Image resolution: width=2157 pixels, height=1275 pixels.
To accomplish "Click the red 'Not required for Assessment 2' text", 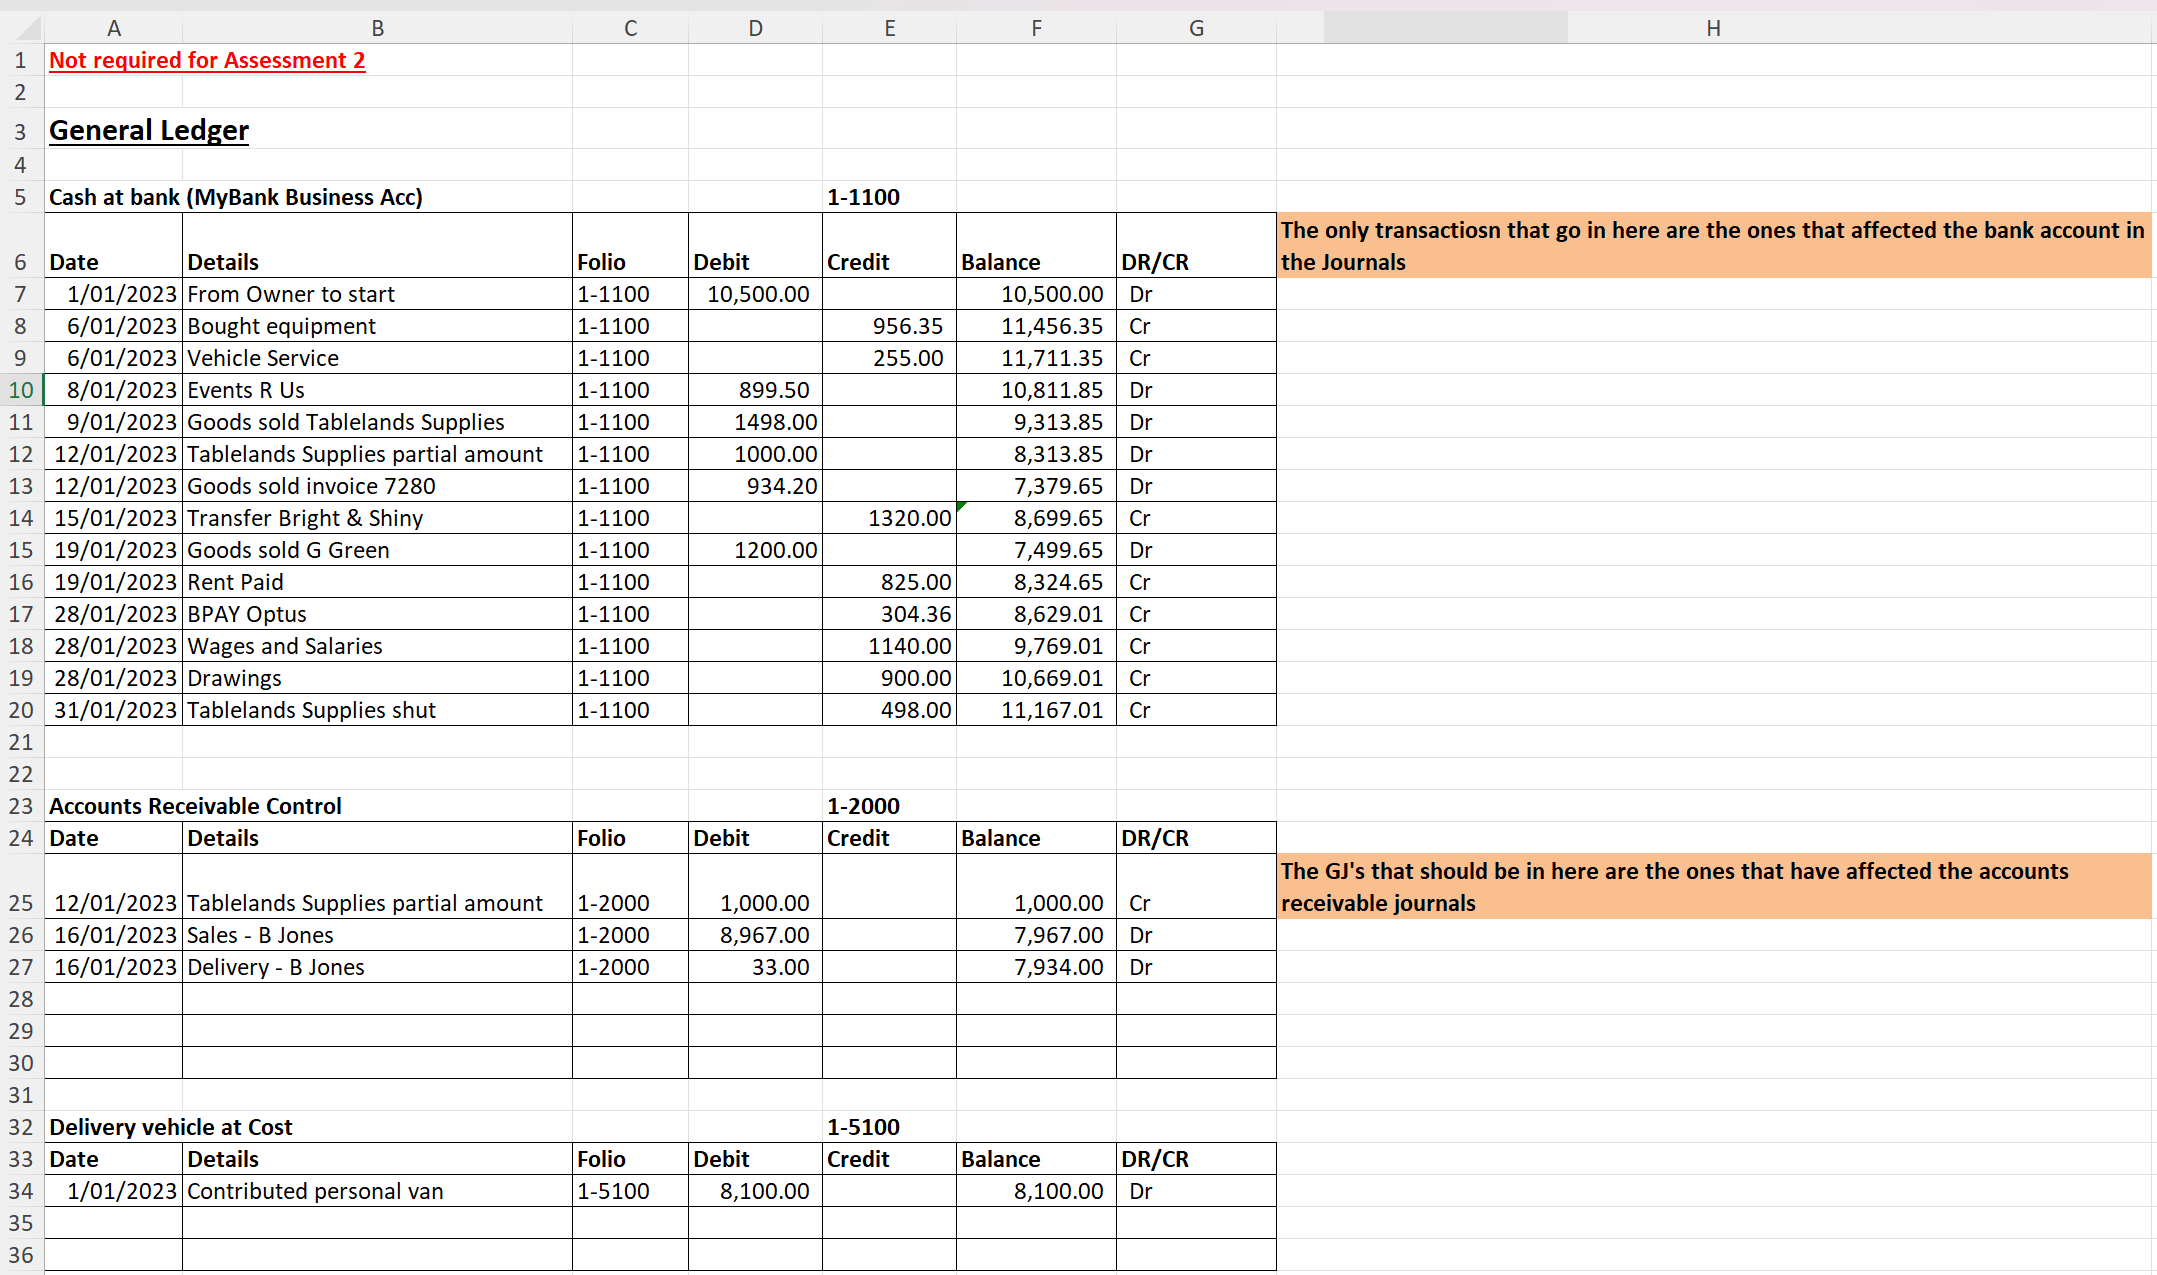I will pyautogui.click(x=207, y=60).
